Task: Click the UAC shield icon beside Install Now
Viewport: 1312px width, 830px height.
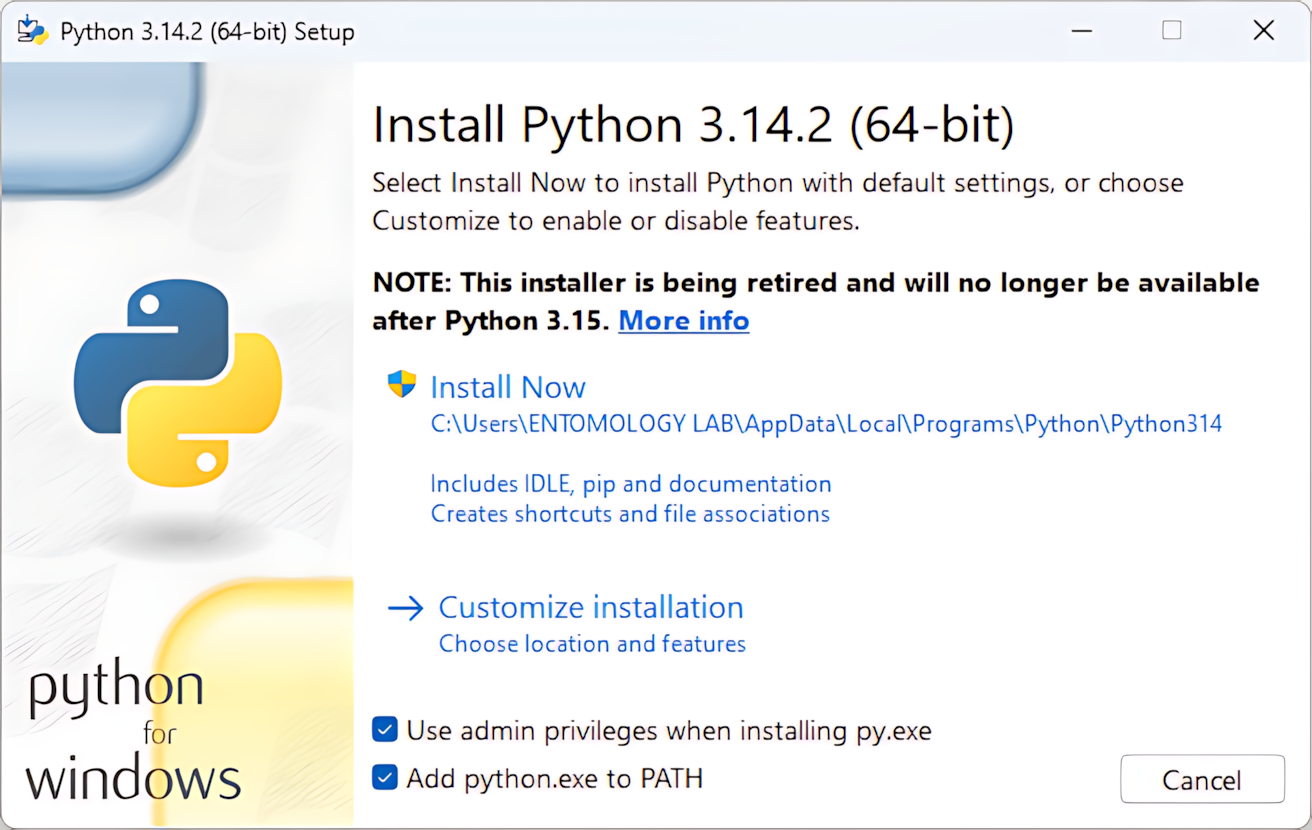Action: coord(401,385)
